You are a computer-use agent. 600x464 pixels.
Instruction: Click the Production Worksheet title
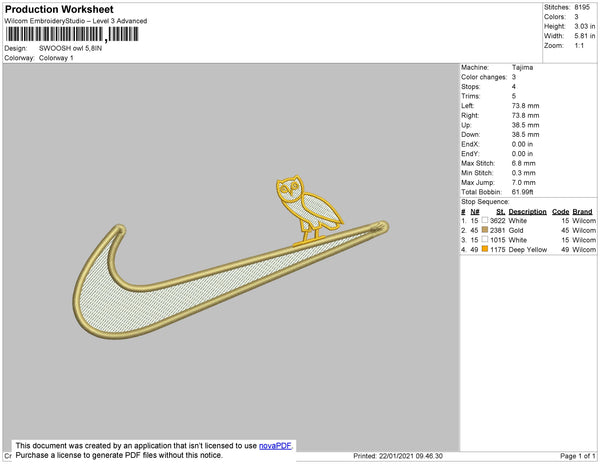[x=59, y=9]
